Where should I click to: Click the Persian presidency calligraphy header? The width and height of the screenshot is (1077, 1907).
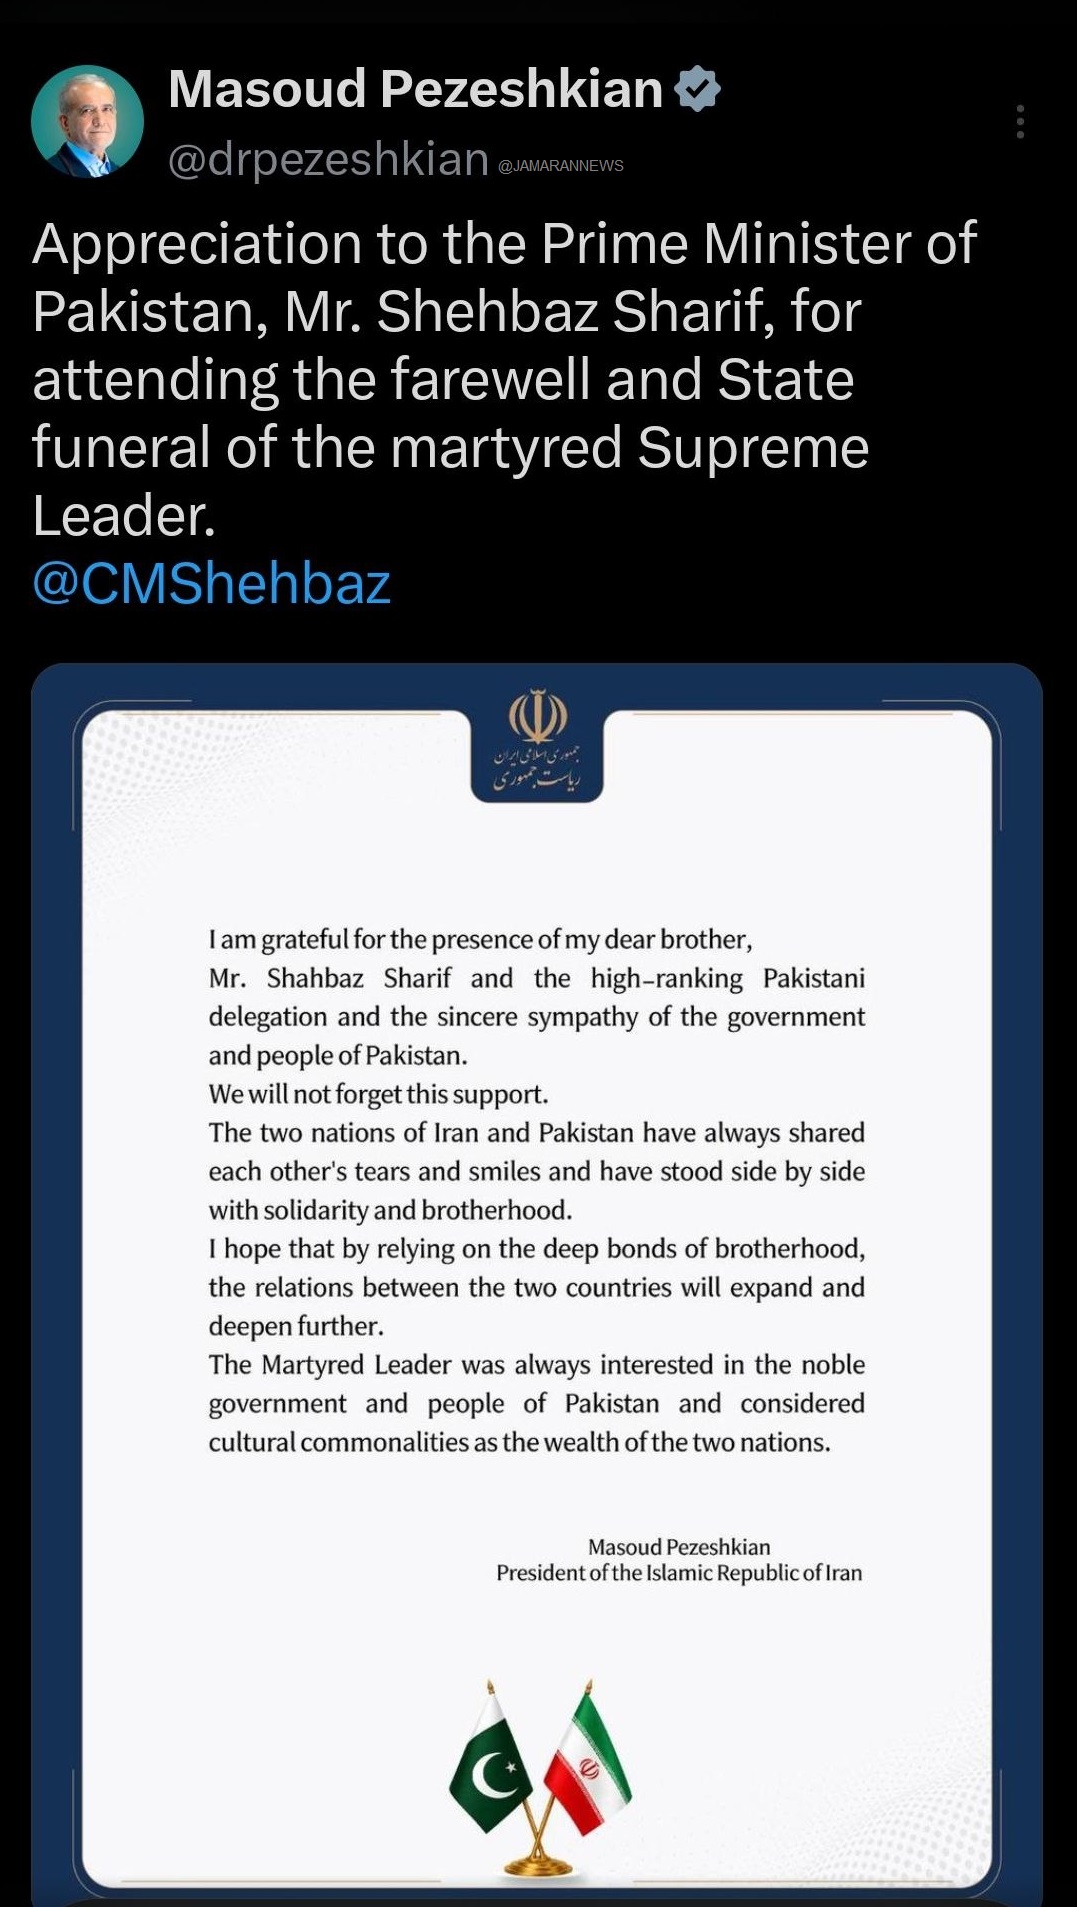tap(536, 767)
